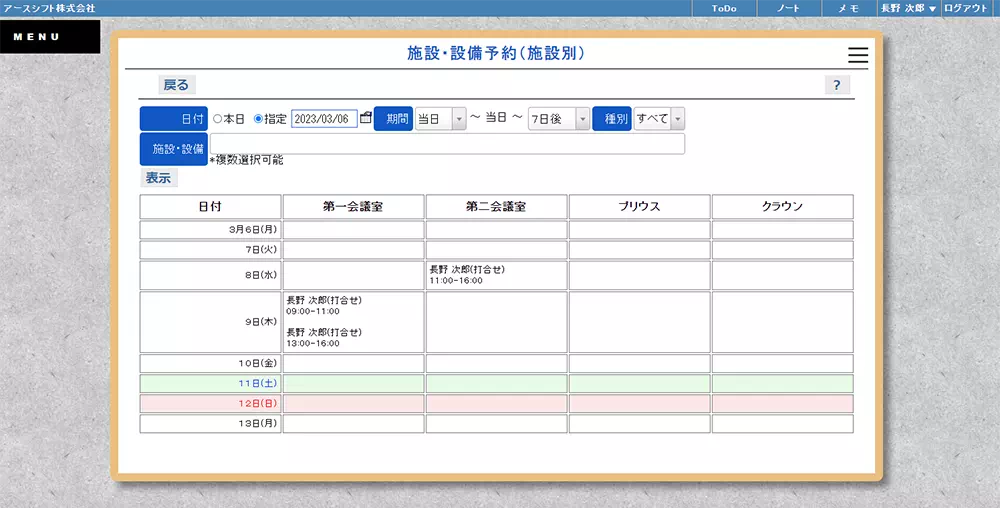Open メモ in the top bar
The image size is (1000, 508).
[848, 8]
